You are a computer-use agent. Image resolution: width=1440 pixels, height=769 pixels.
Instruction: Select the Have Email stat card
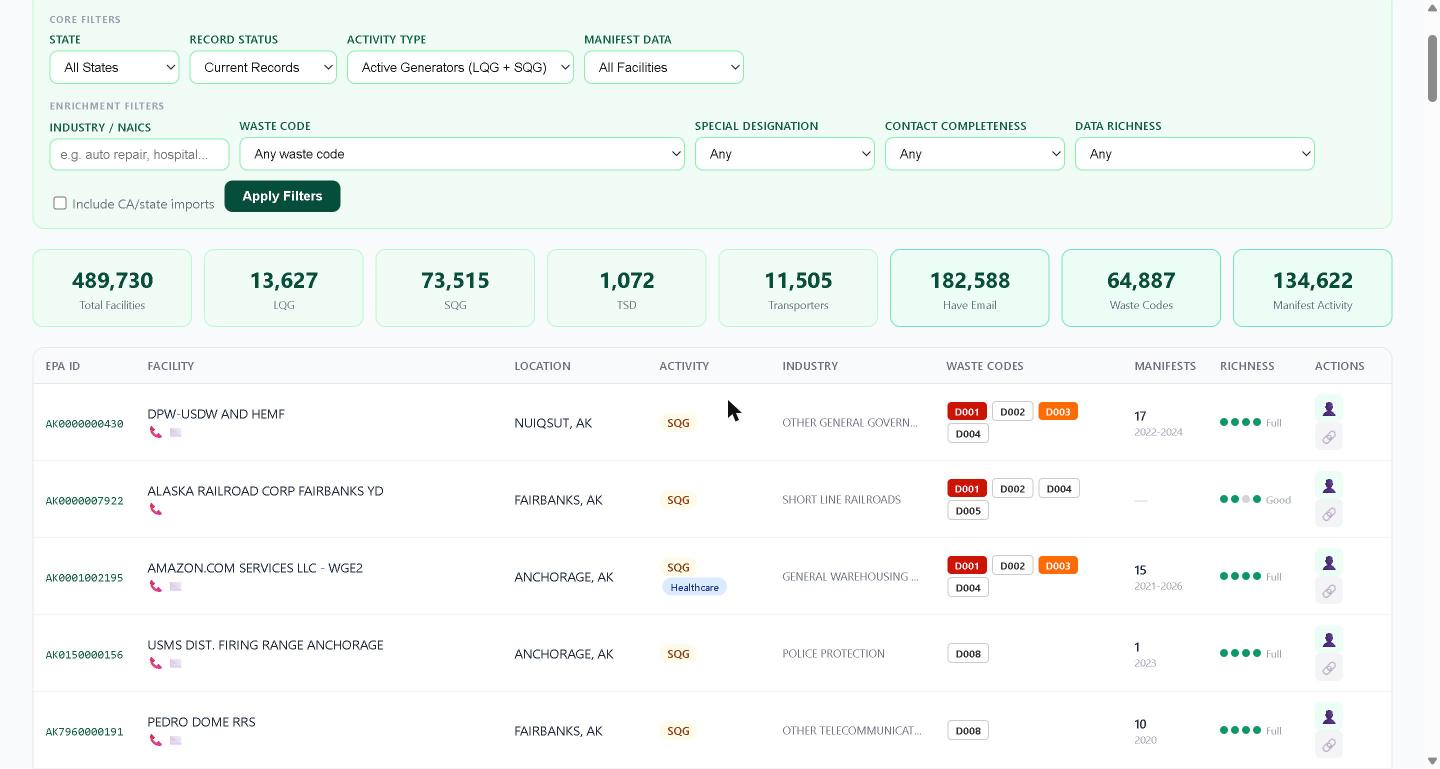pos(970,288)
